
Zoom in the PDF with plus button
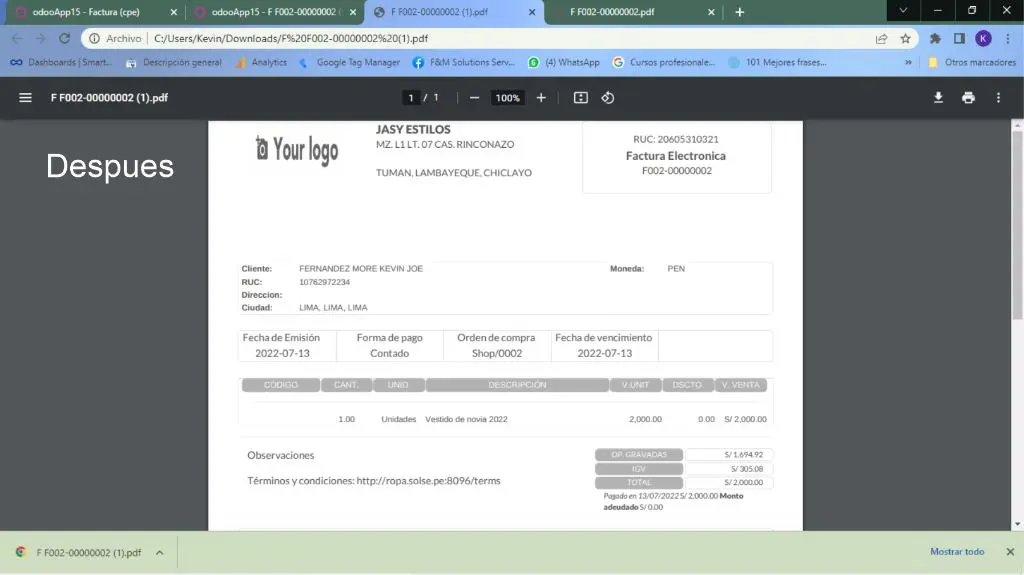541,98
